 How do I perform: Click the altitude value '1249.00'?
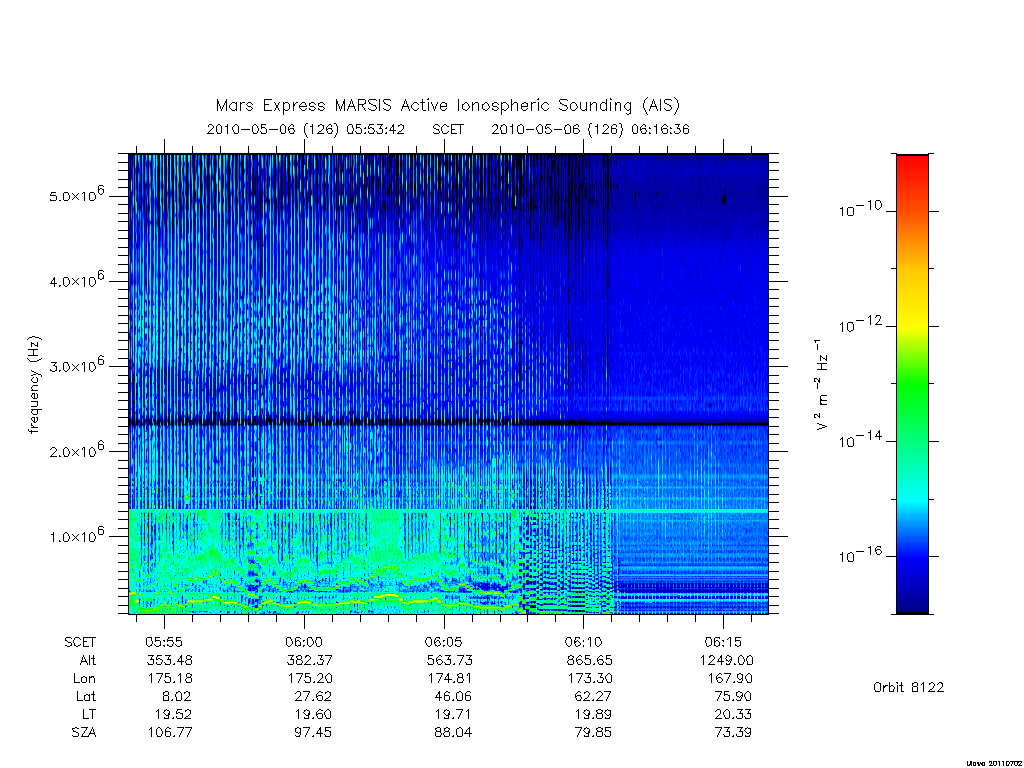pyautogui.click(x=726, y=660)
